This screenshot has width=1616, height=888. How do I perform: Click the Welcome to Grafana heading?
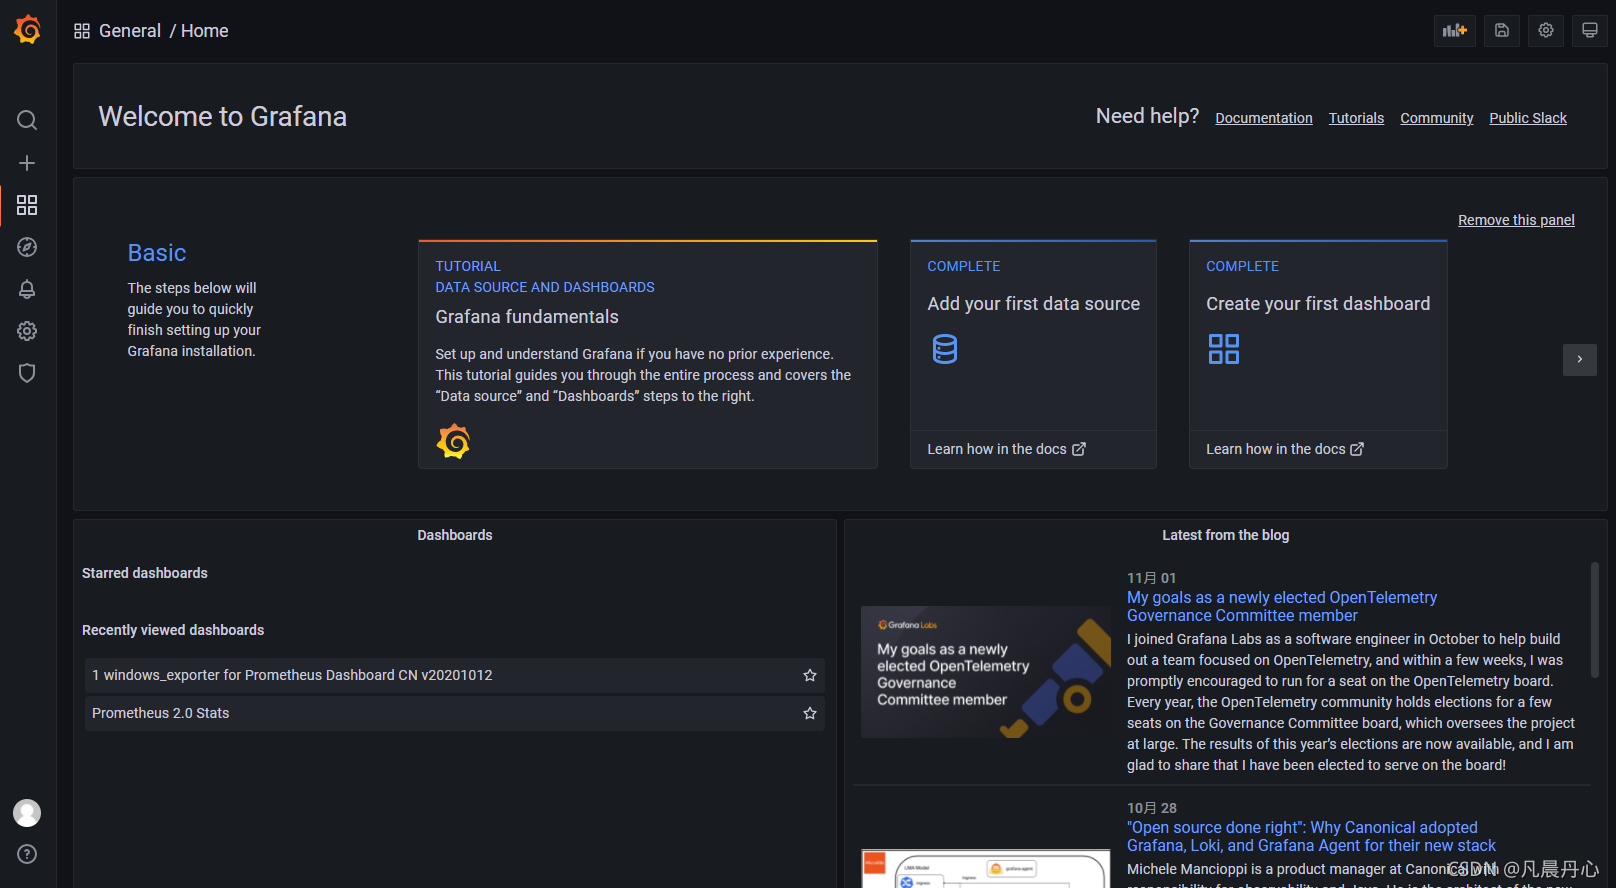pyautogui.click(x=222, y=117)
